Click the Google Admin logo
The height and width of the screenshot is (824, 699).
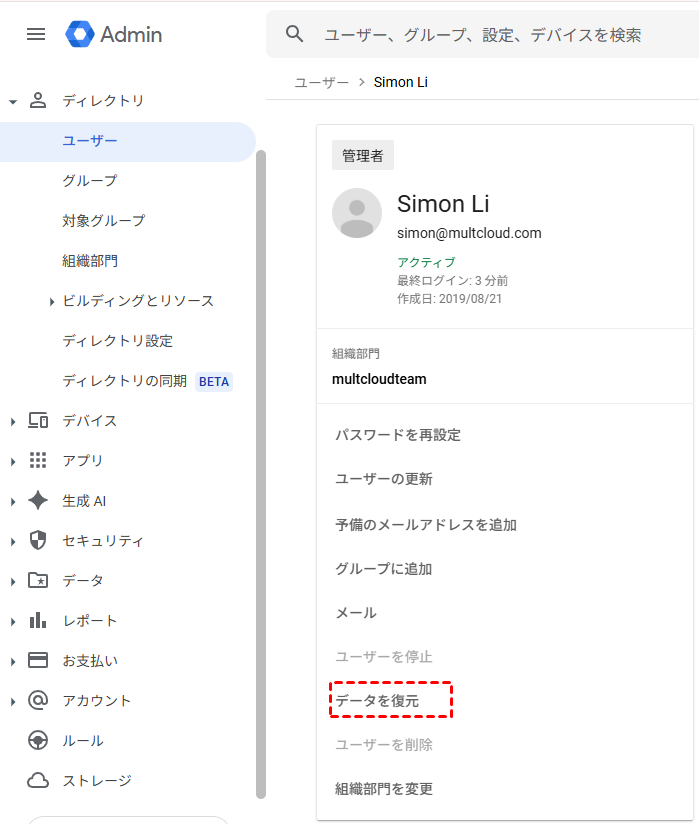(113, 34)
